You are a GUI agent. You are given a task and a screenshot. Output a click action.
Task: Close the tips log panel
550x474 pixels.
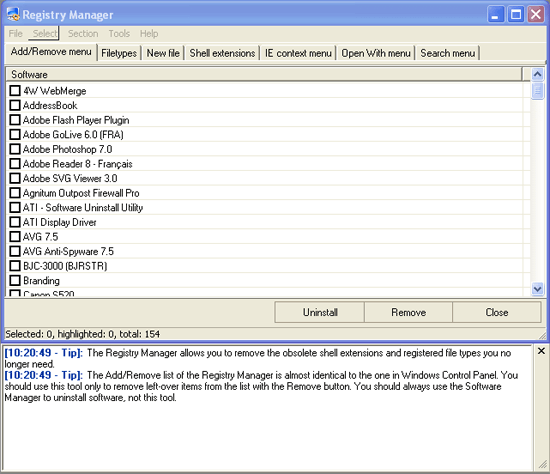pyautogui.click(x=541, y=351)
